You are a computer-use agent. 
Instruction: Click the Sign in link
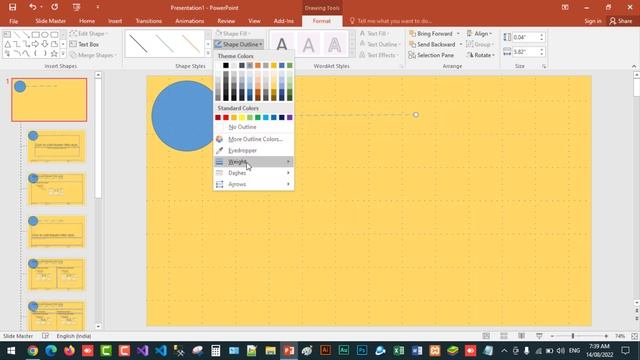pos(593,21)
